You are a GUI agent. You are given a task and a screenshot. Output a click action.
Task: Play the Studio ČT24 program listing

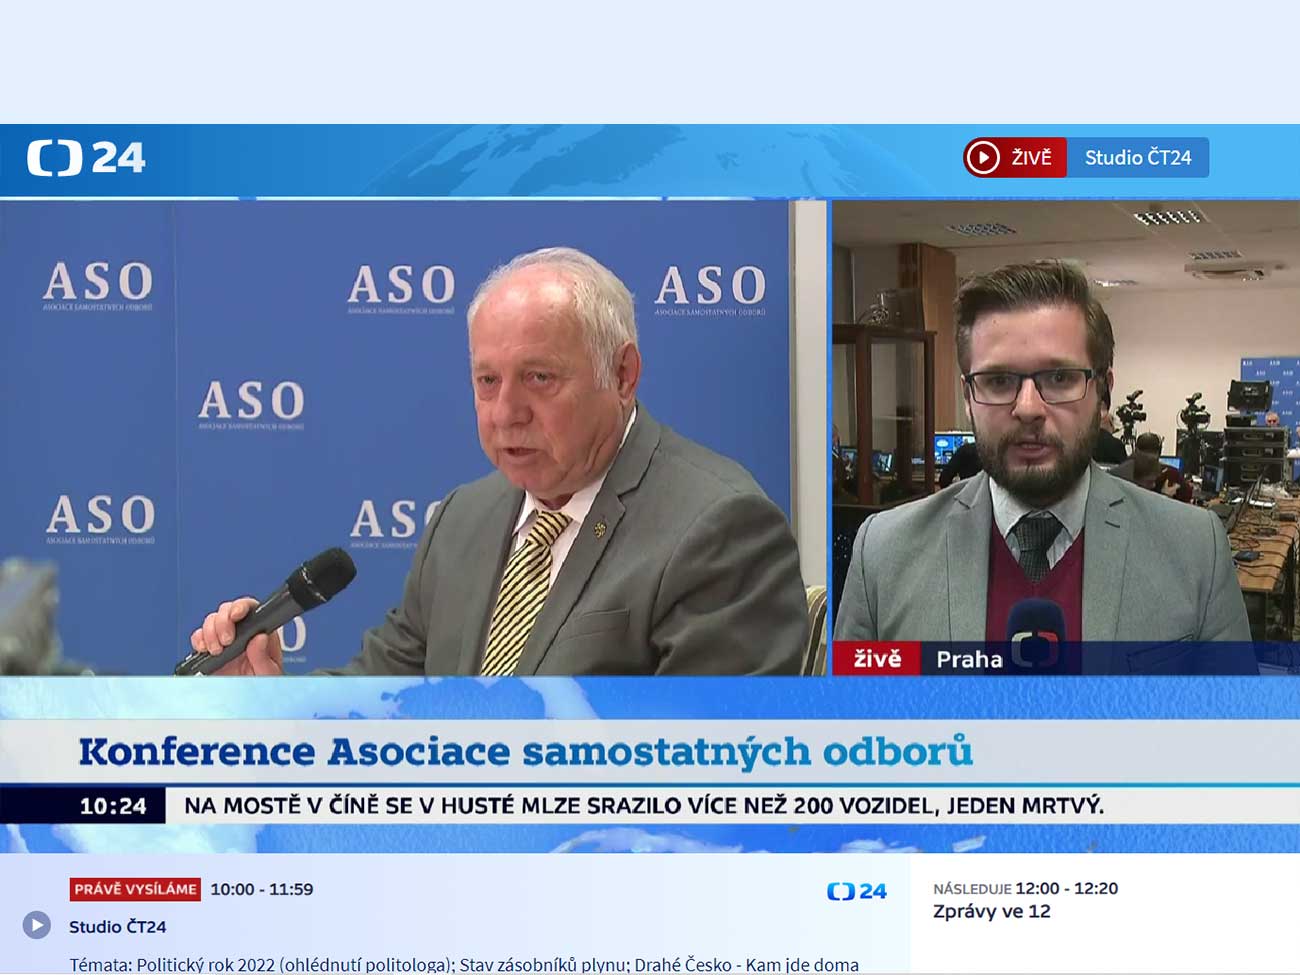coord(37,925)
